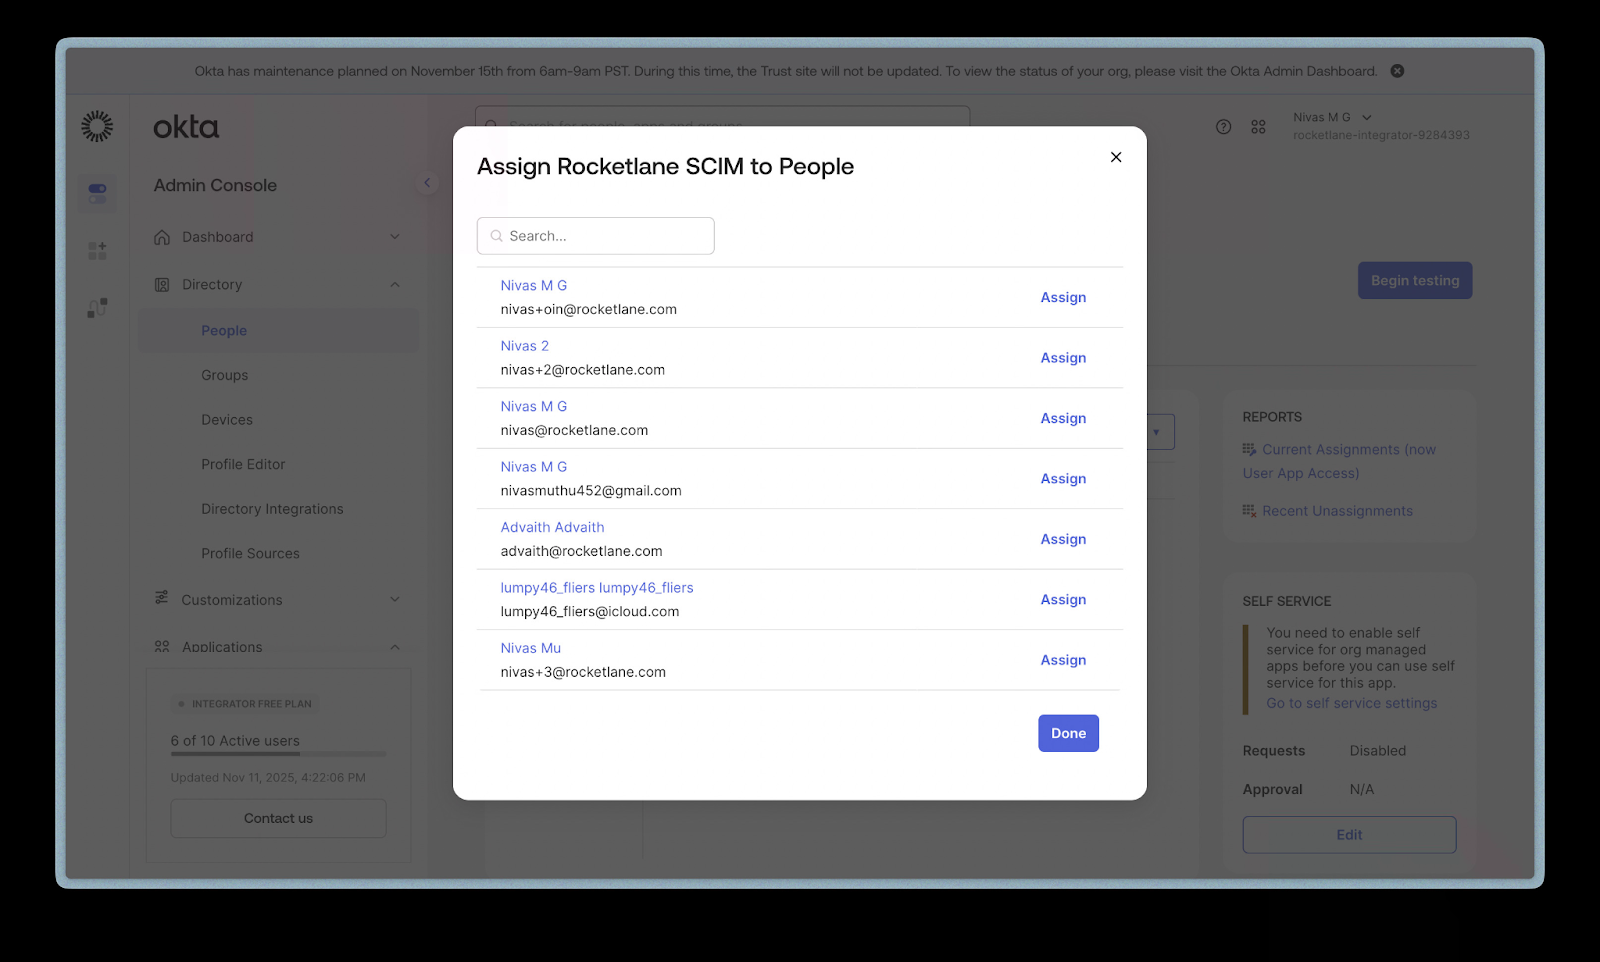
Task: Assign lumpy46_fliers user
Action: 1063,600
